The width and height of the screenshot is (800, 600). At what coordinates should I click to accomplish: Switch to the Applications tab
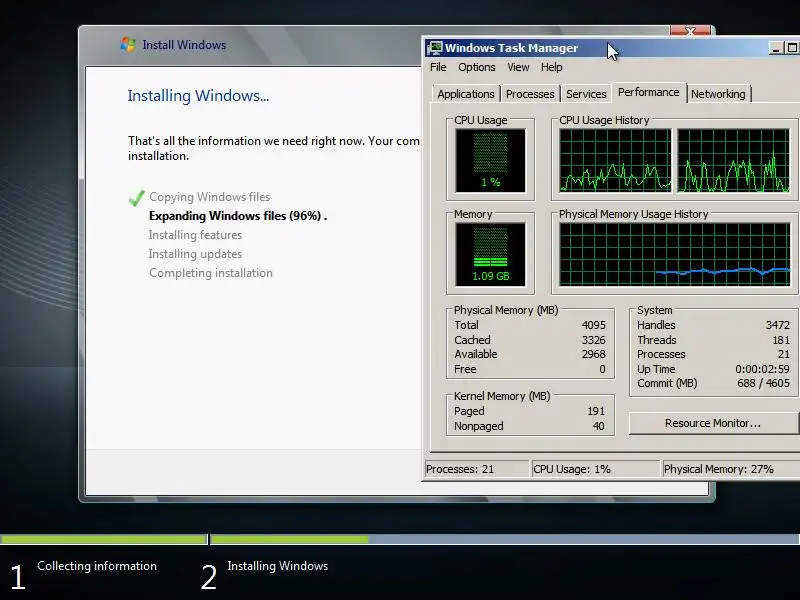pyautogui.click(x=465, y=94)
